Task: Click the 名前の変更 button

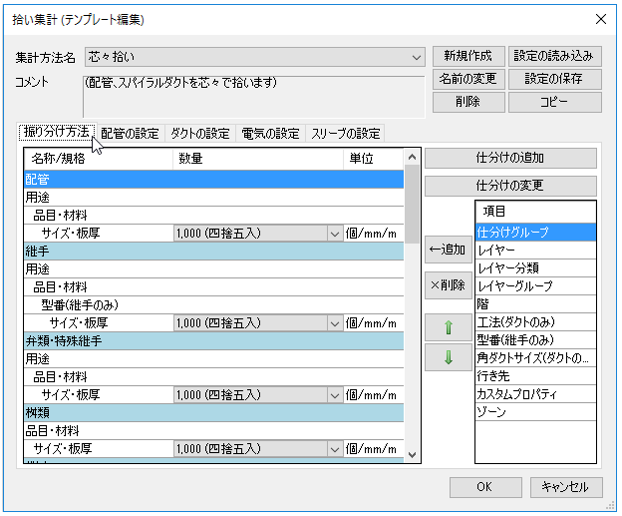Action: coord(468,79)
